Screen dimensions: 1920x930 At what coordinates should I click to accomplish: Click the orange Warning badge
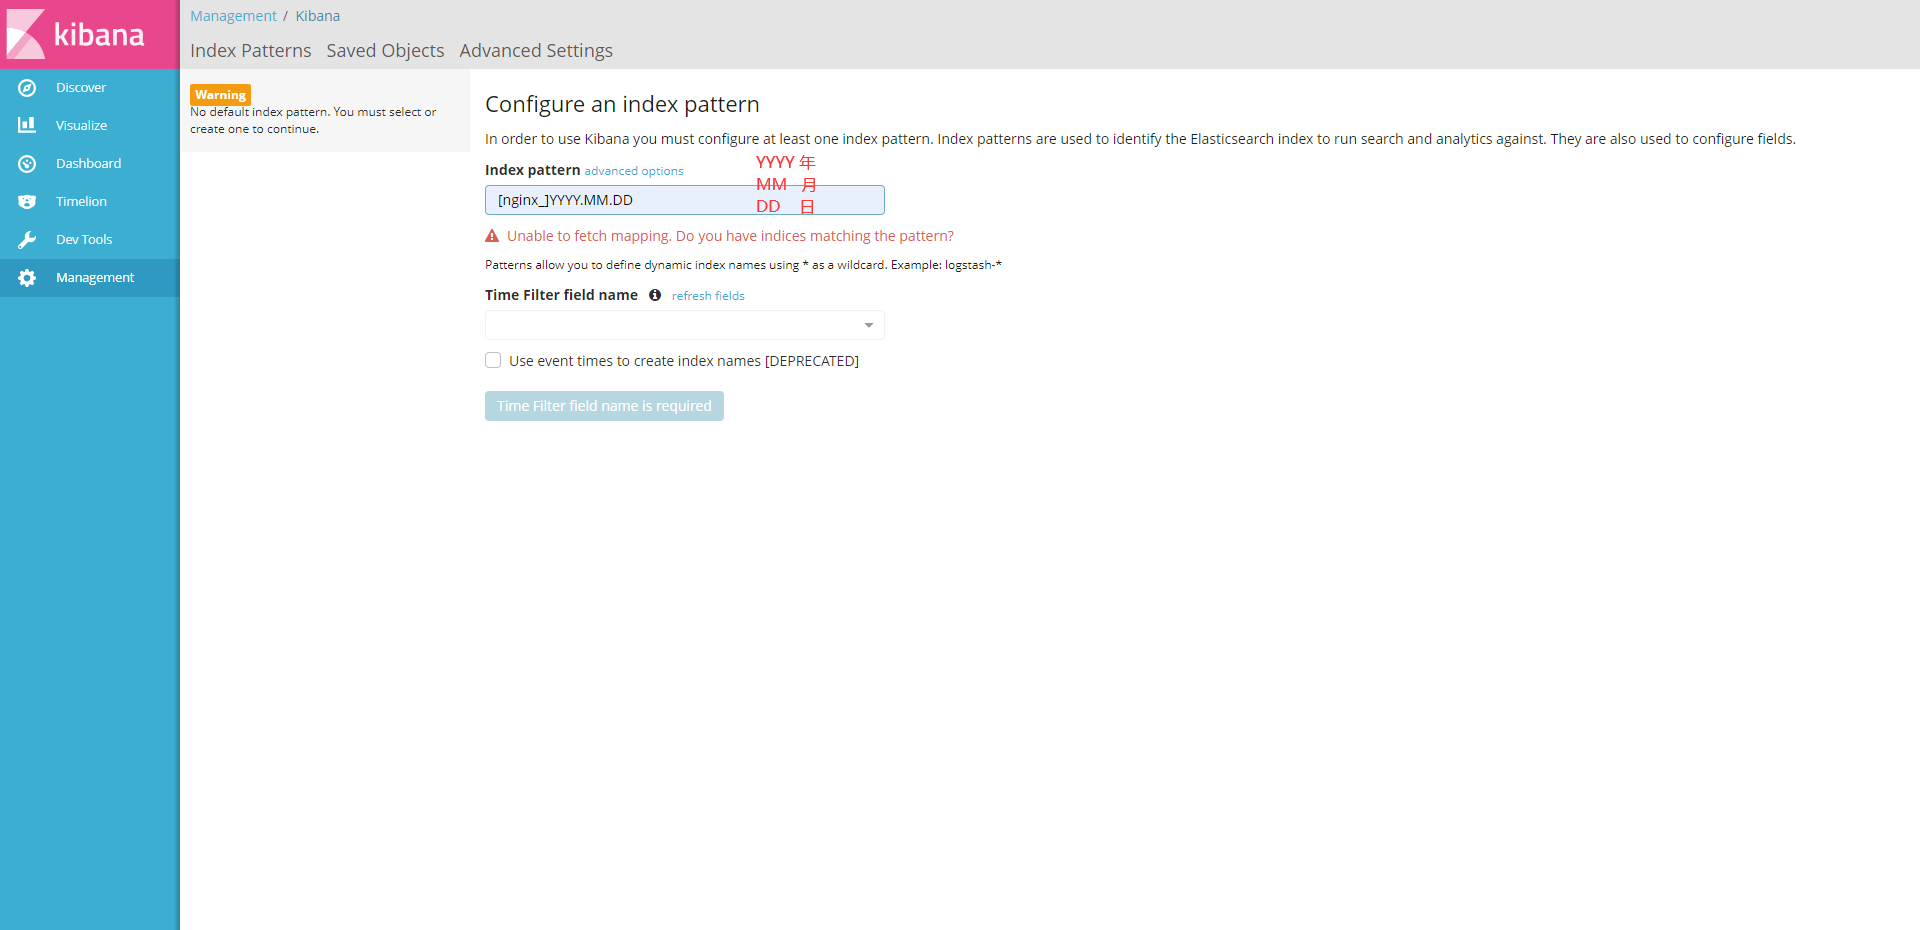[220, 95]
